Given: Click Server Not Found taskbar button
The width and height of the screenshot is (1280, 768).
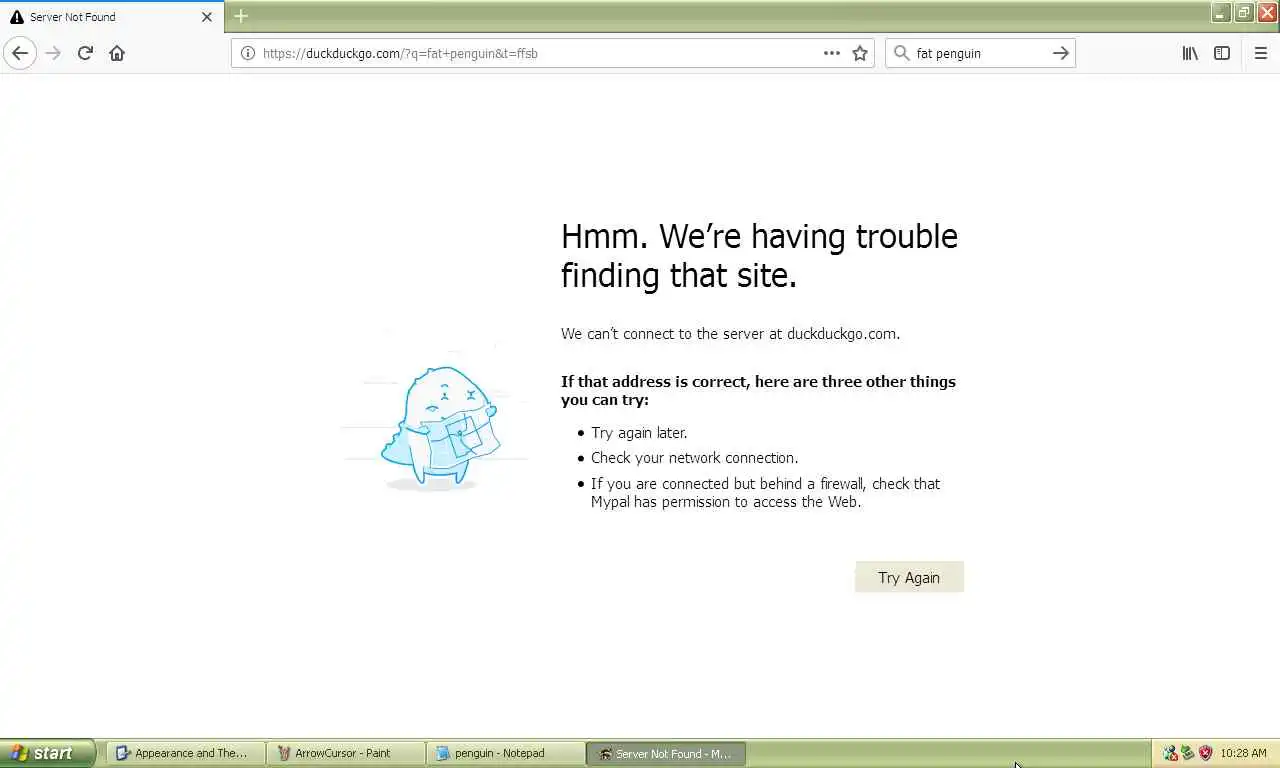Looking at the screenshot, I should click(666, 753).
